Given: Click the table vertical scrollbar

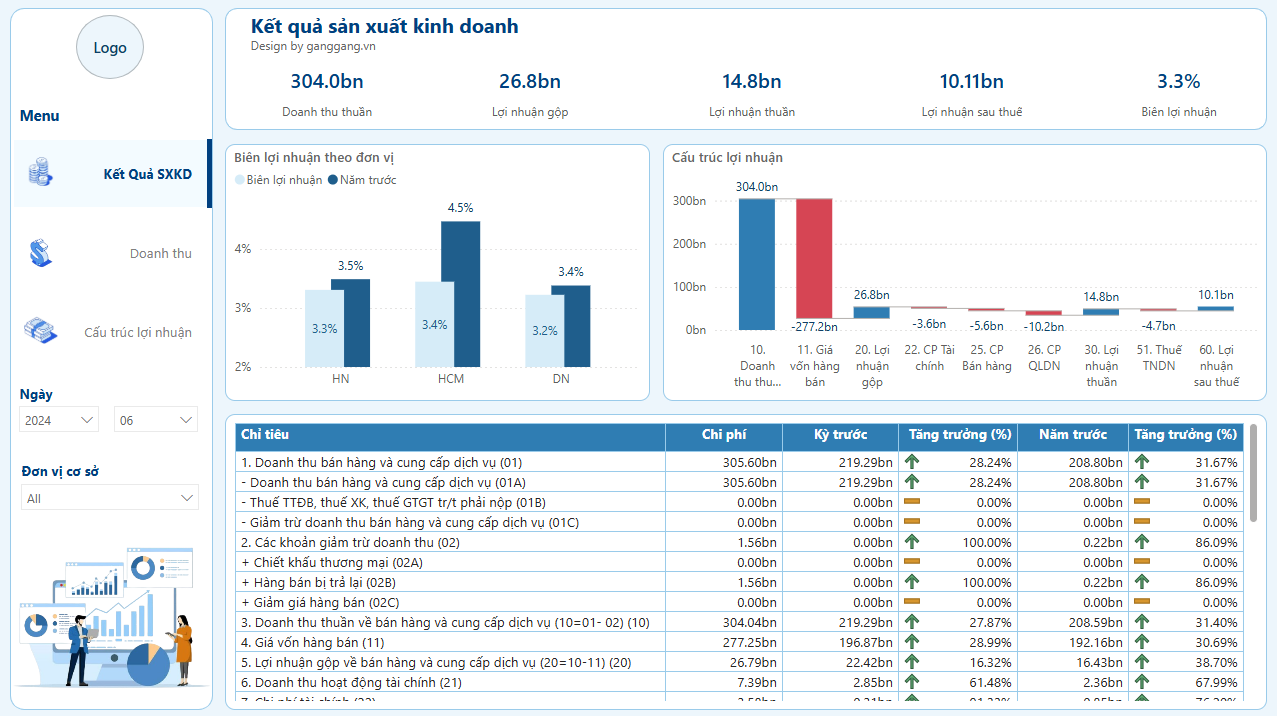Looking at the screenshot, I should 1253,472.
